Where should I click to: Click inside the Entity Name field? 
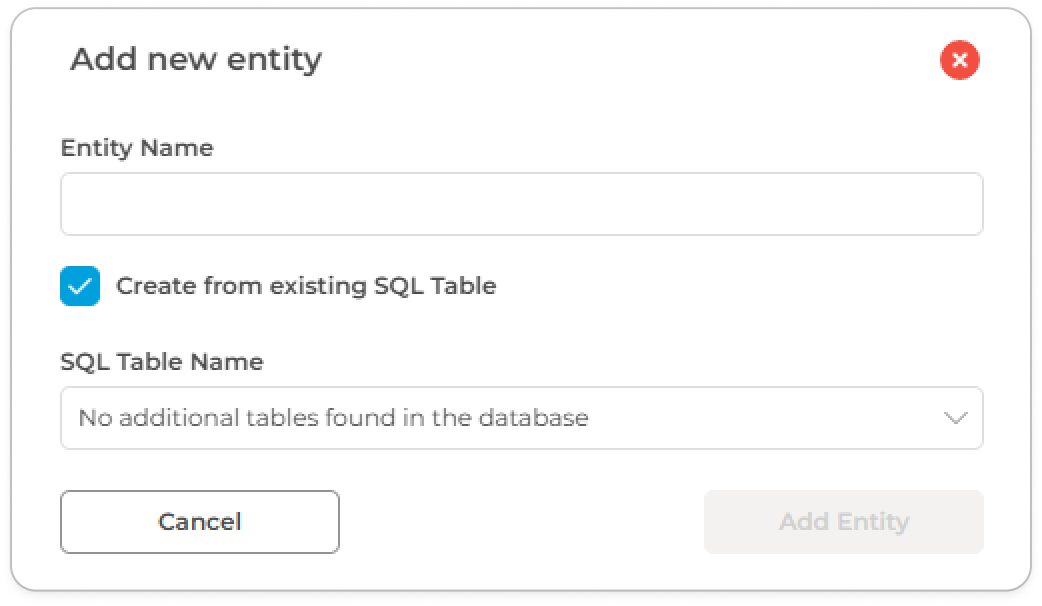coord(521,204)
